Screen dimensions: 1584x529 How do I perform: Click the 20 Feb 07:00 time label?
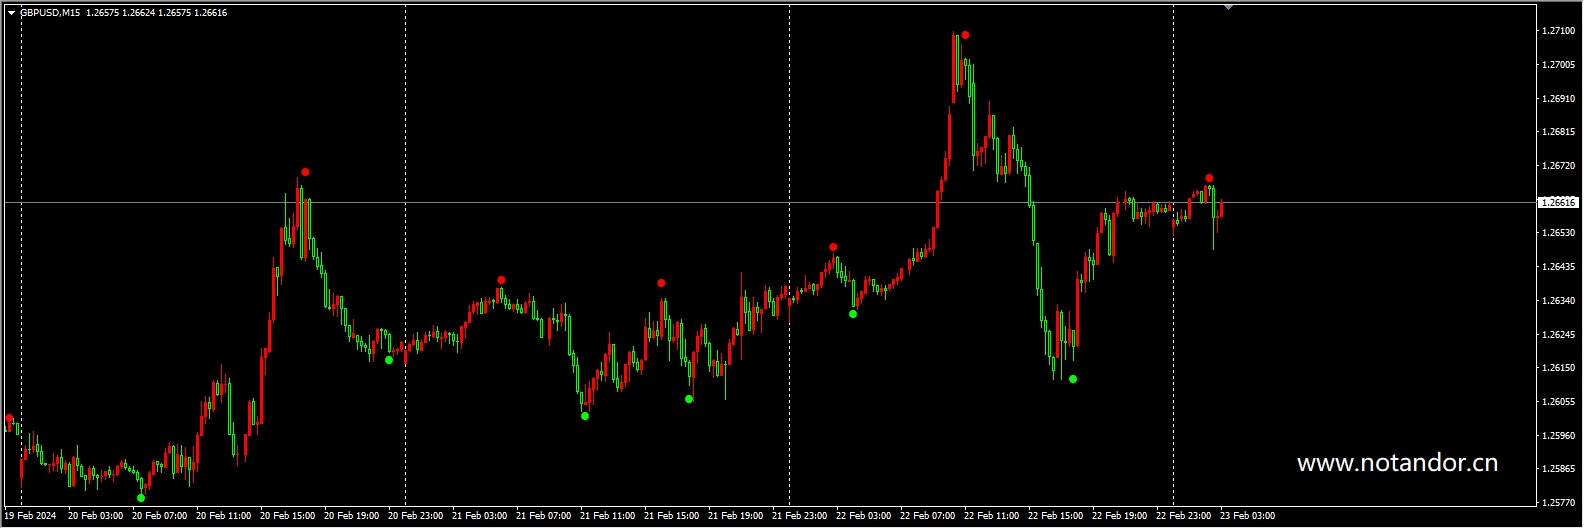tap(160, 516)
